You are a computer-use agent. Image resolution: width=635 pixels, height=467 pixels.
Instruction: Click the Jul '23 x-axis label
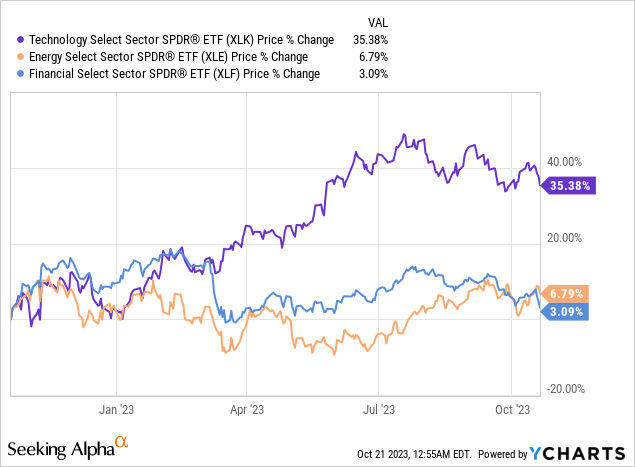(x=379, y=408)
